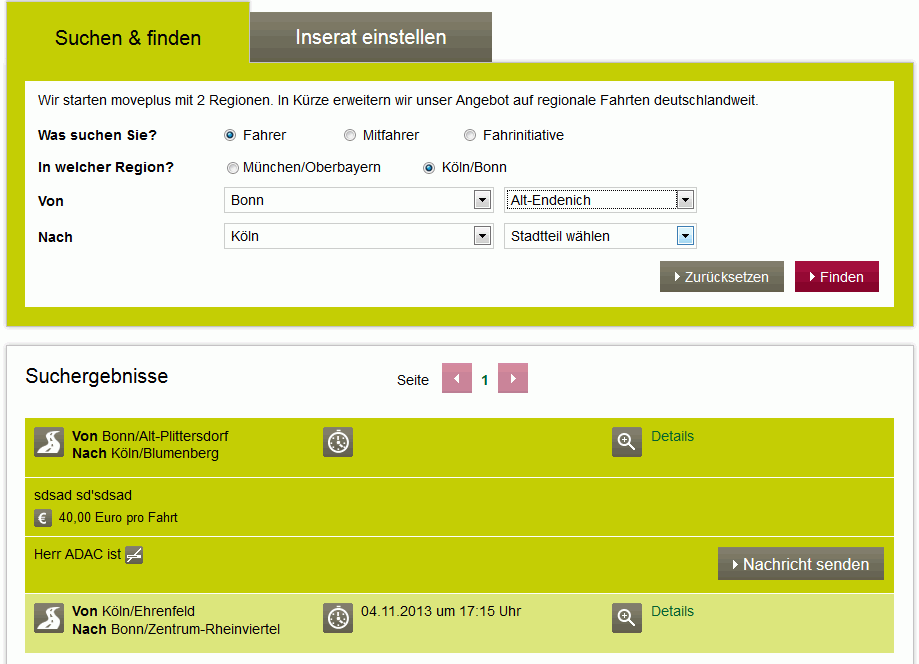Open the Von city dropdown showing Bonn
The image size is (919, 664).
pyautogui.click(x=358, y=200)
